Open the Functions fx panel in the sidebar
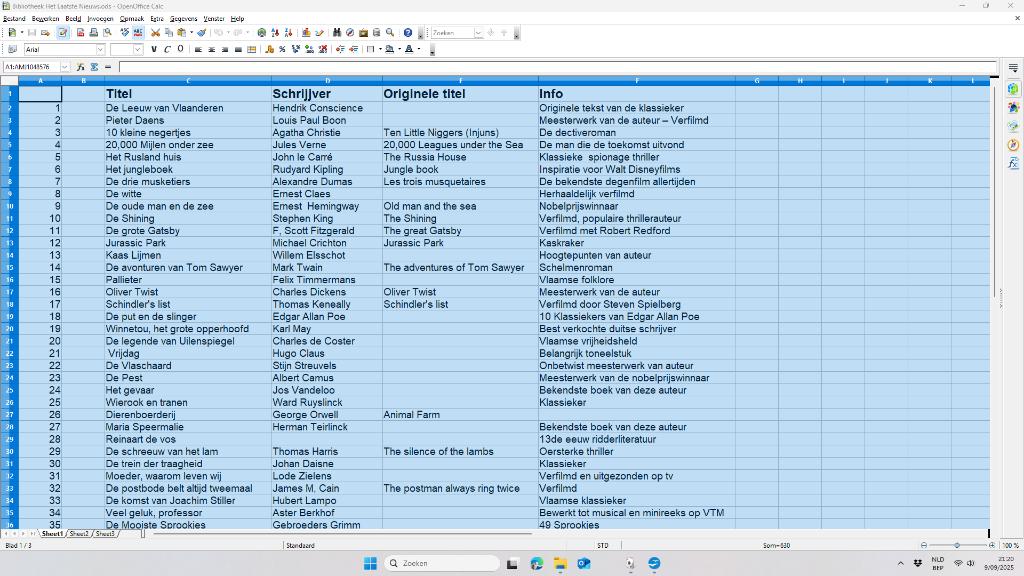Screen dimensions: 1024x576 [1013, 163]
